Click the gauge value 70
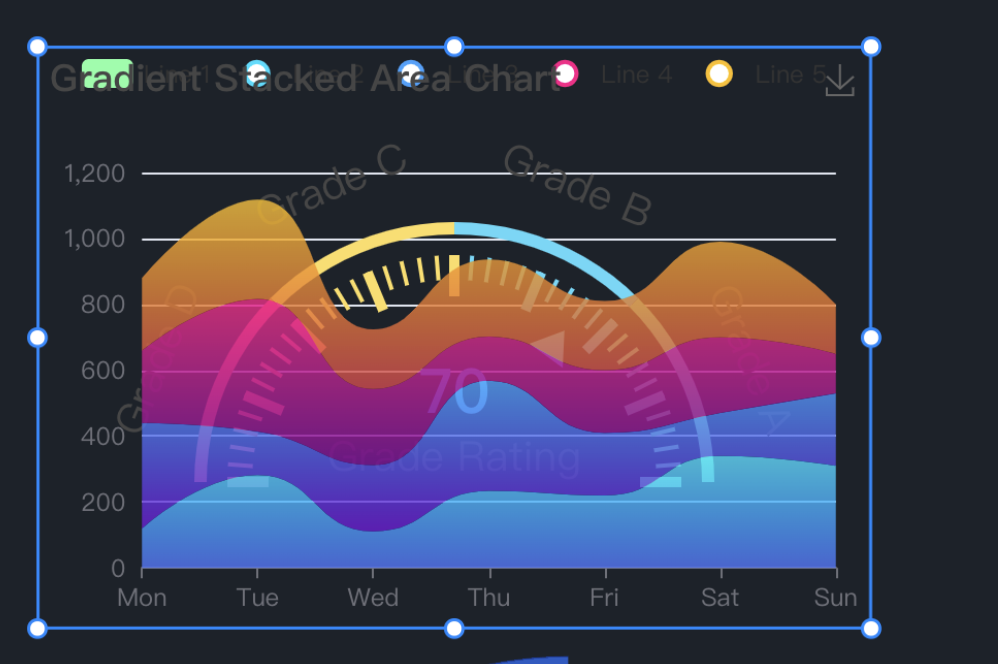The width and height of the screenshot is (998, 664). (x=456, y=392)
